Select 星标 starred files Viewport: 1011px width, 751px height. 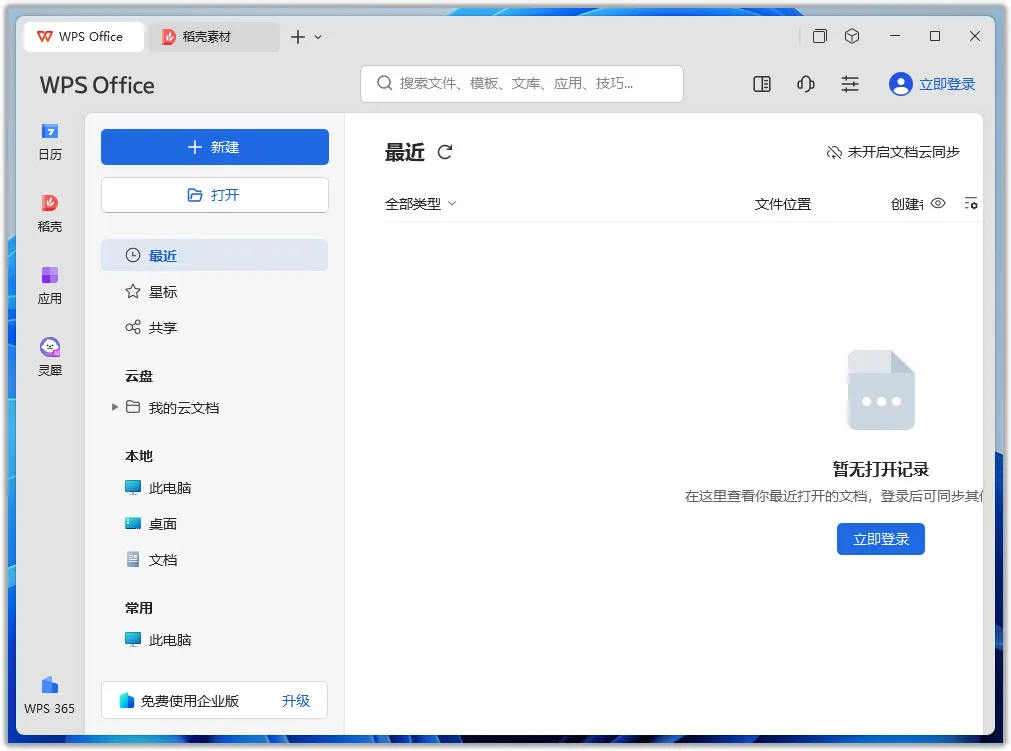pos(215,291)
